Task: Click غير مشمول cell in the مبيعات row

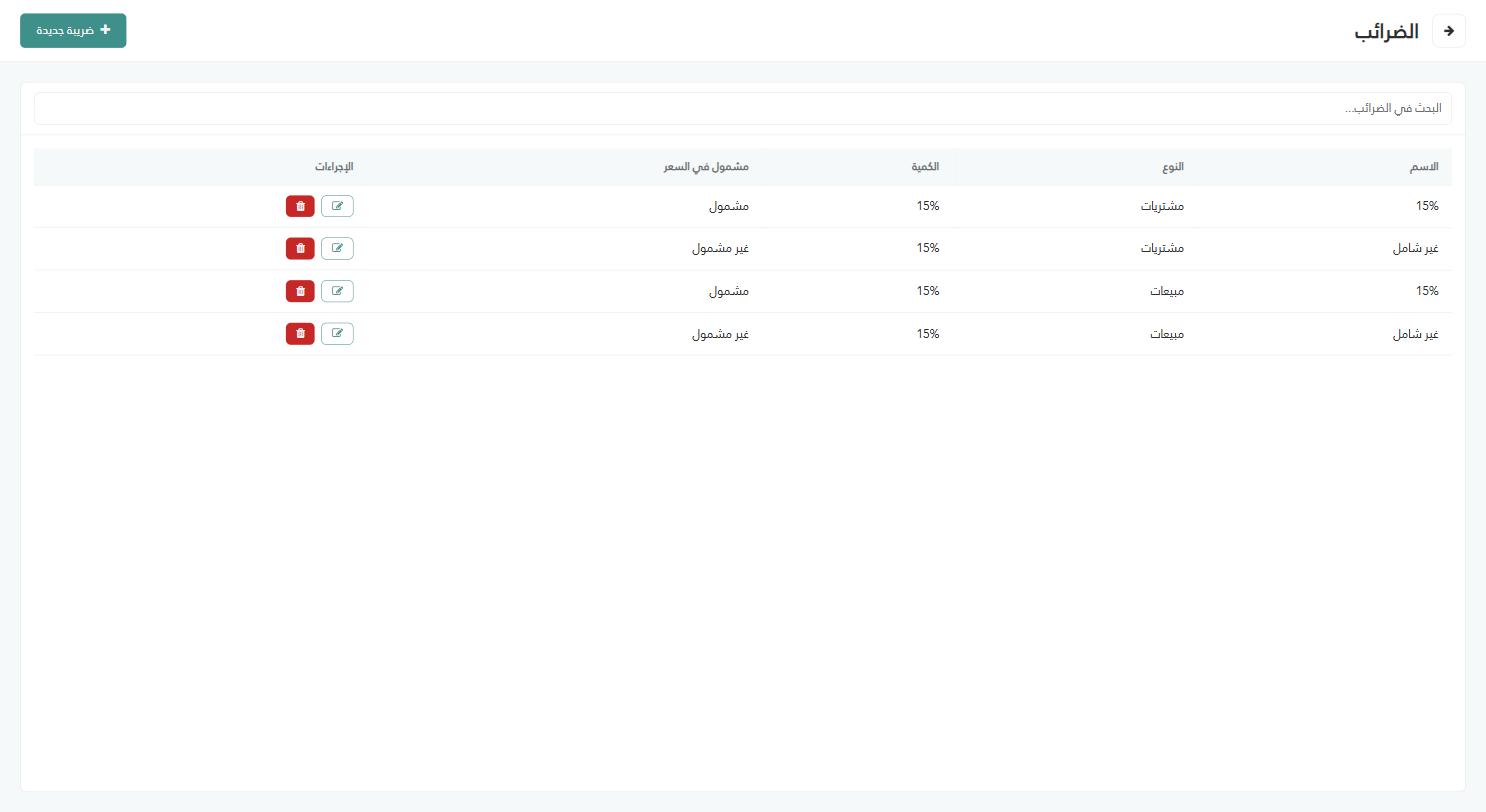Action: tap(720, 333)
